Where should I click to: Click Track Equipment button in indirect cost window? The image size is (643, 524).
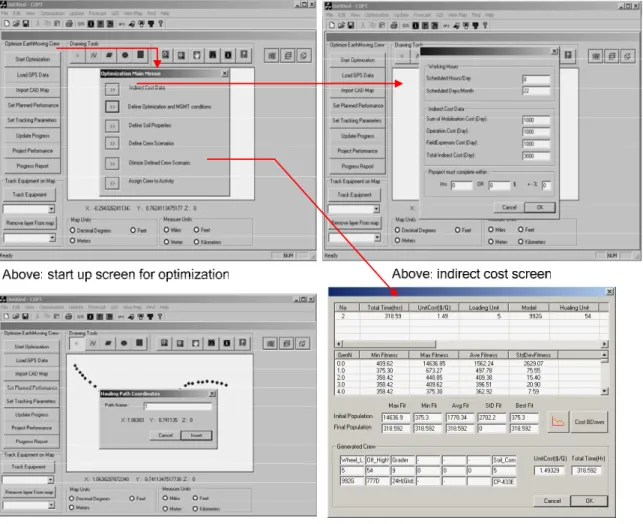pos(355,195)
